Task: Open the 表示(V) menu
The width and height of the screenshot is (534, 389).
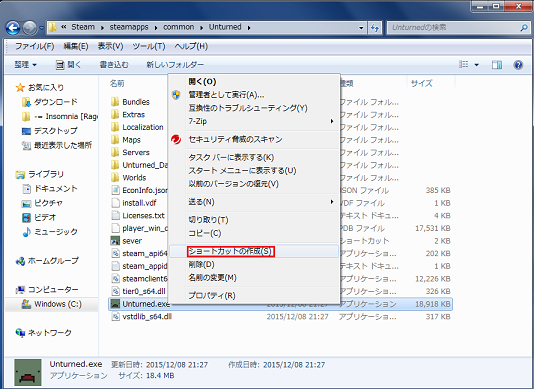Action: click(x=110, y=46)
